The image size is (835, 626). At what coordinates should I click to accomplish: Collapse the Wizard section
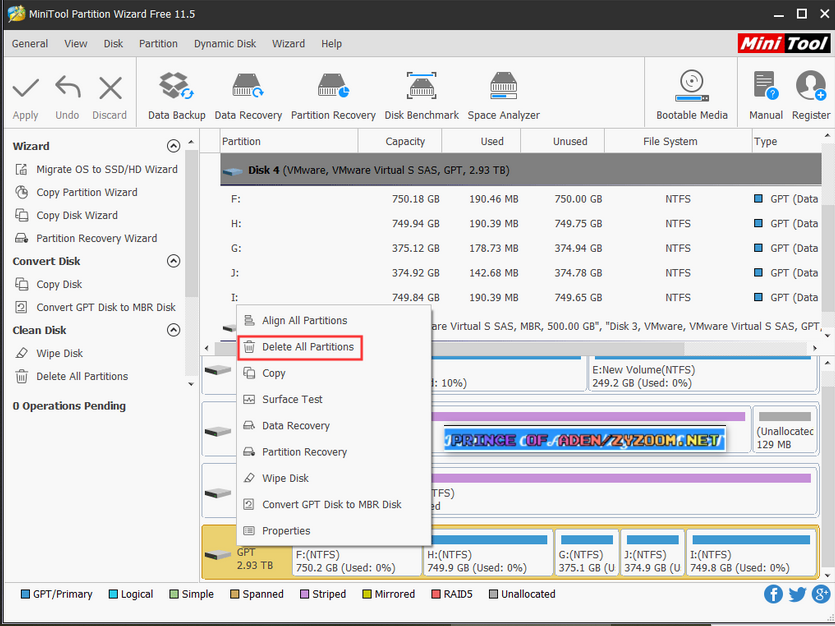pos(173,146)
